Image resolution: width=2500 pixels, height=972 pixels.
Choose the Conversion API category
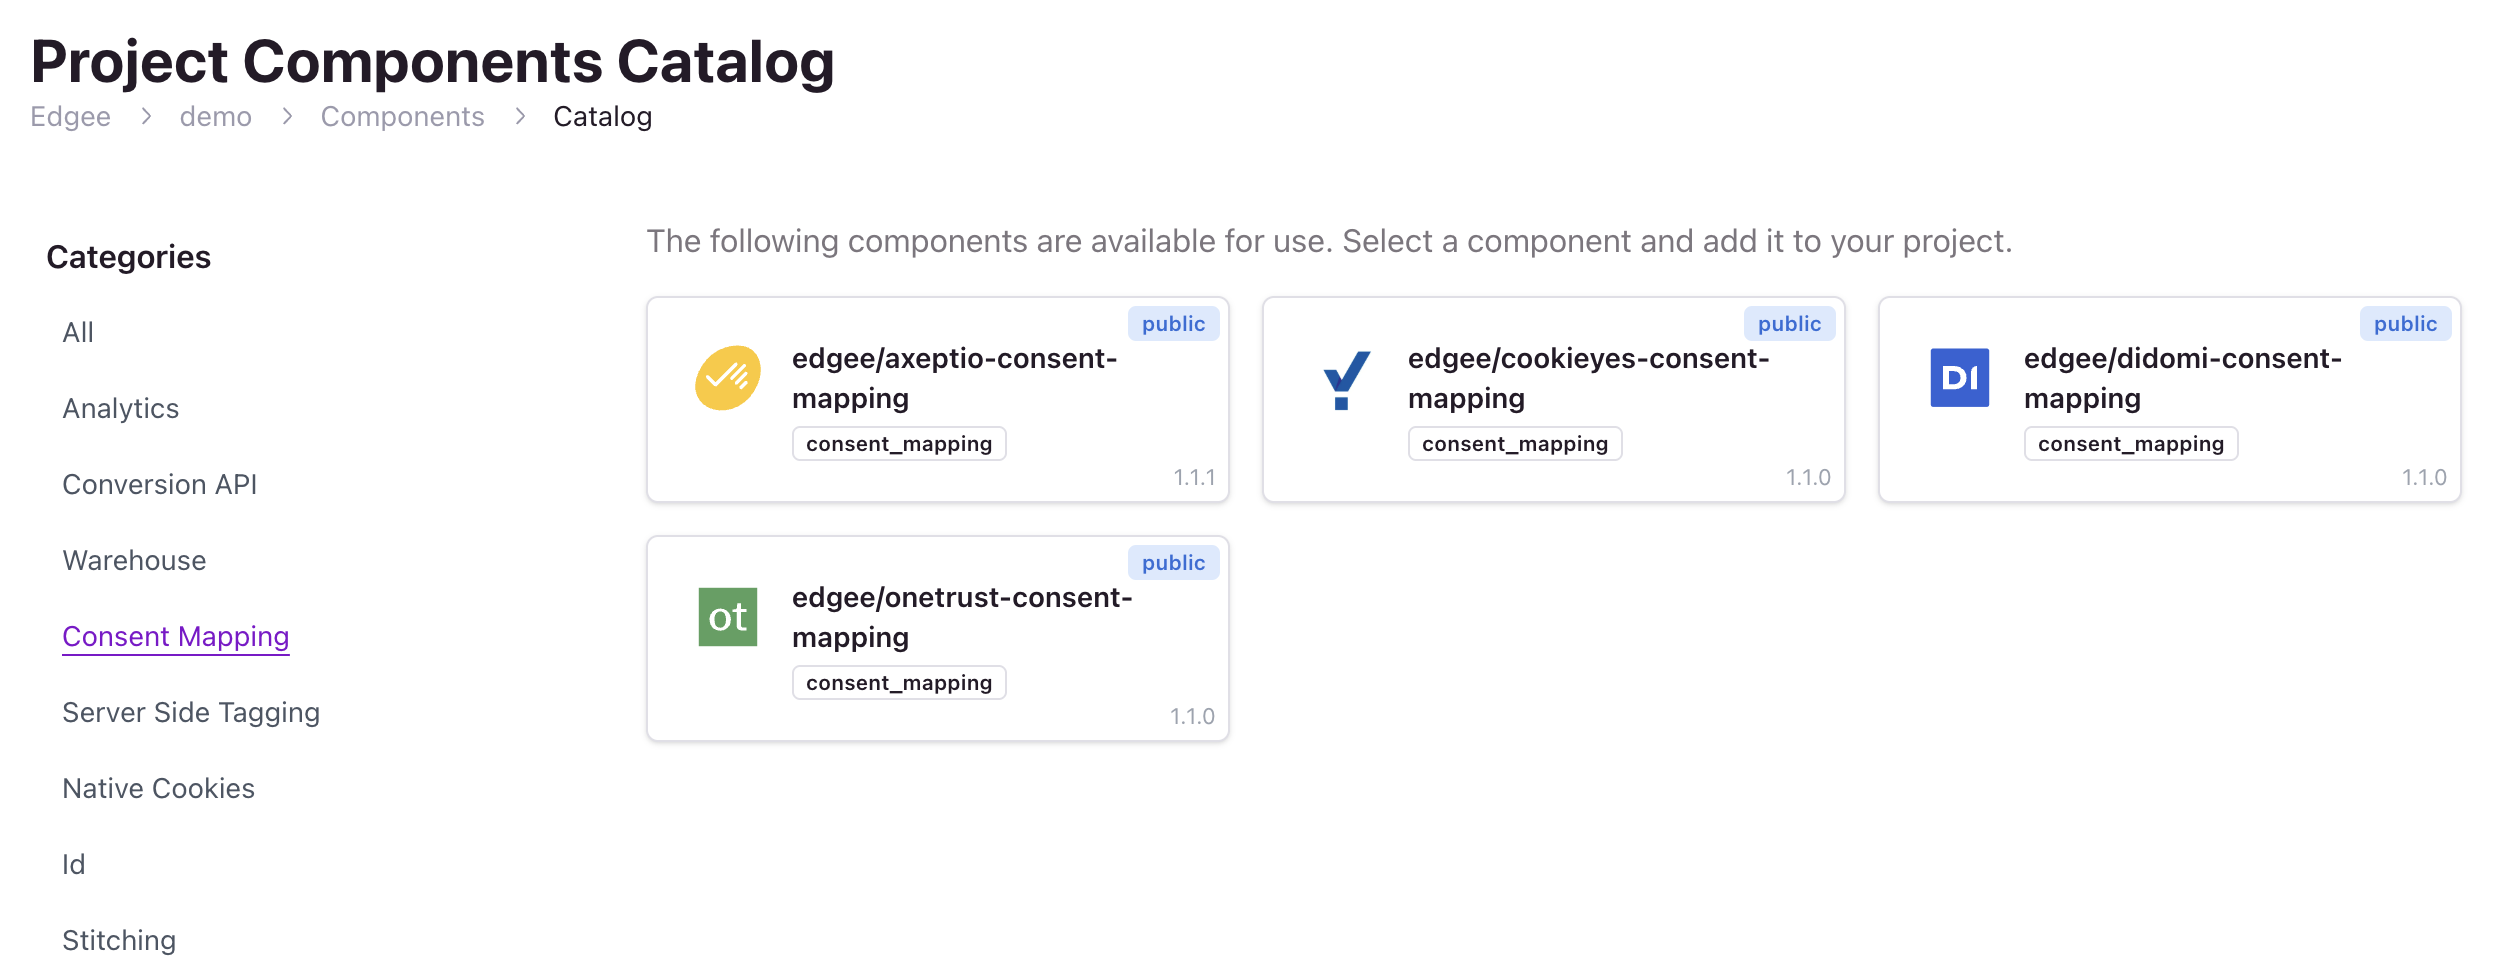[160, 484]
